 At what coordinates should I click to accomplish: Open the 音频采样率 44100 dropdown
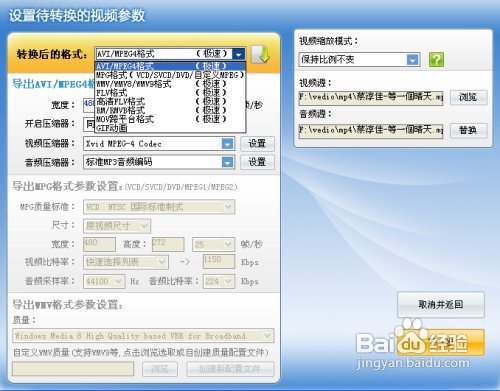click(104, 281)
